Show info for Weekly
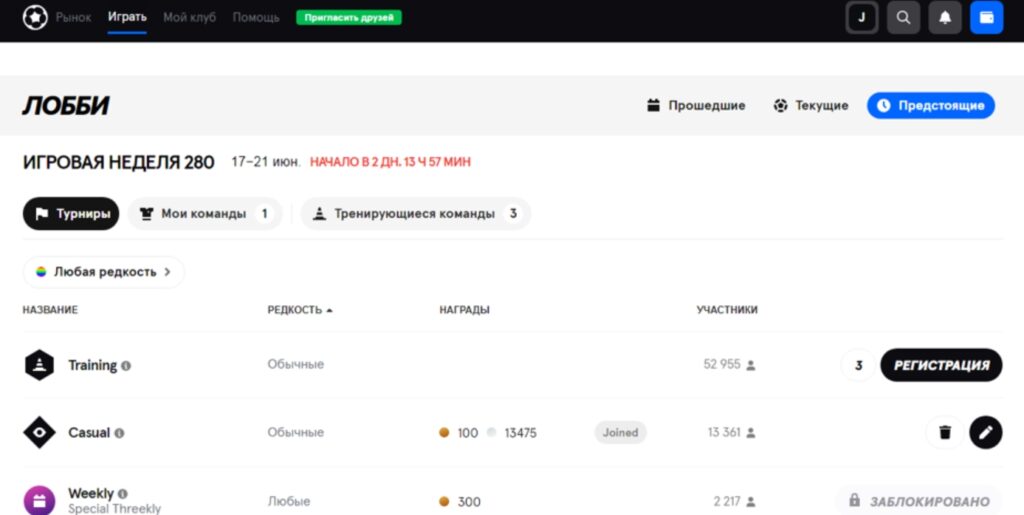The height and width of the screenshot is (515, 1024). point(123,494)
